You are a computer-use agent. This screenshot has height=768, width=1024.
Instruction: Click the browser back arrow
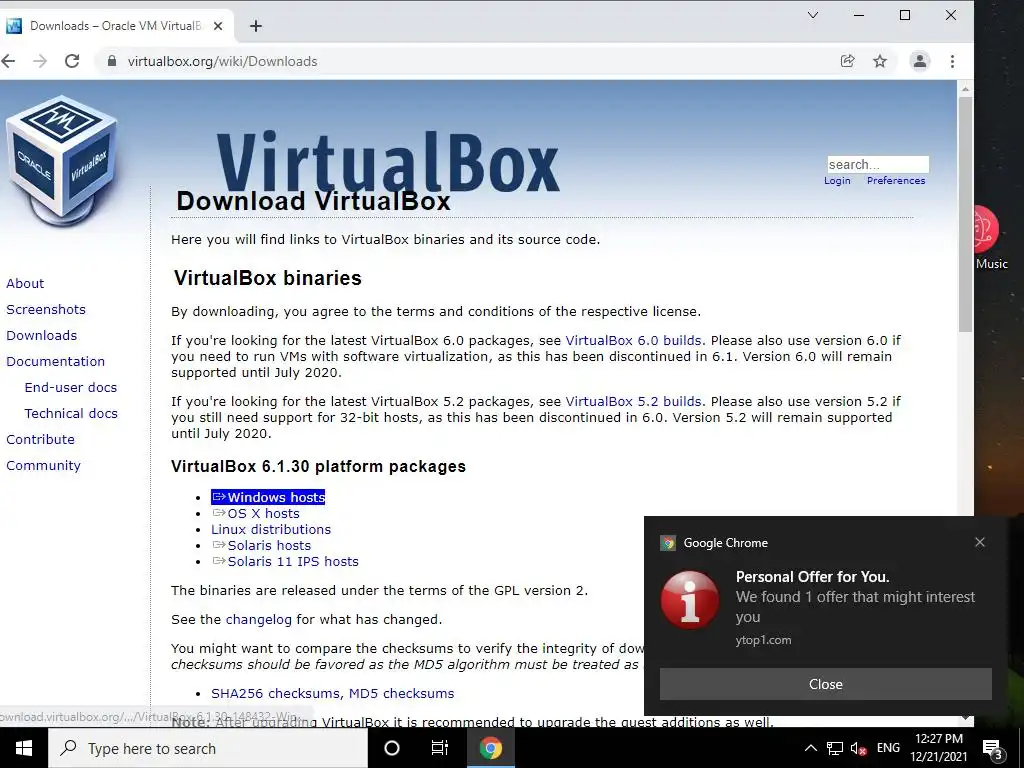[8, 61]
